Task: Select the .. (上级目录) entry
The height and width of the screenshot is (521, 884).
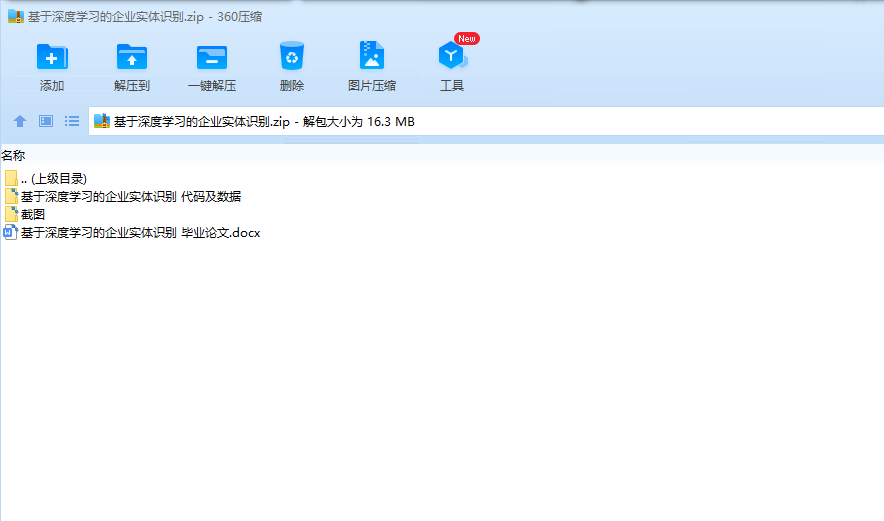Action: [x=54, y=179]
